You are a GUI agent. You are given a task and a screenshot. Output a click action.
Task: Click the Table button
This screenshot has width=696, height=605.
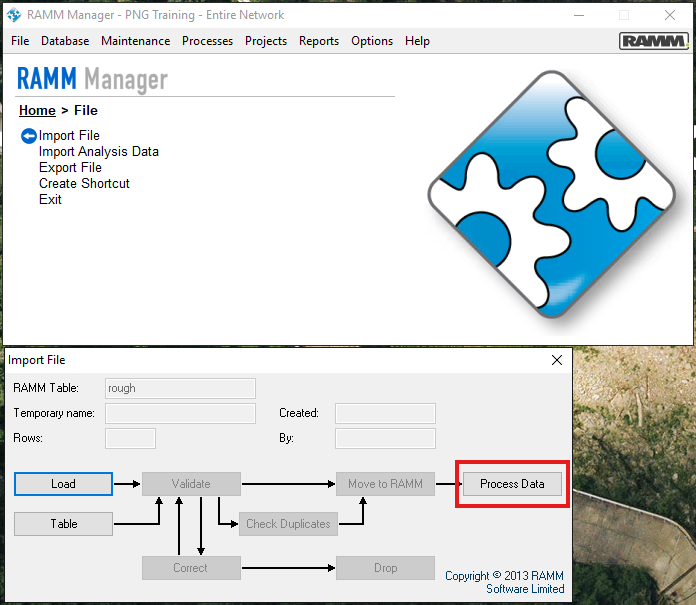point(63,524)
